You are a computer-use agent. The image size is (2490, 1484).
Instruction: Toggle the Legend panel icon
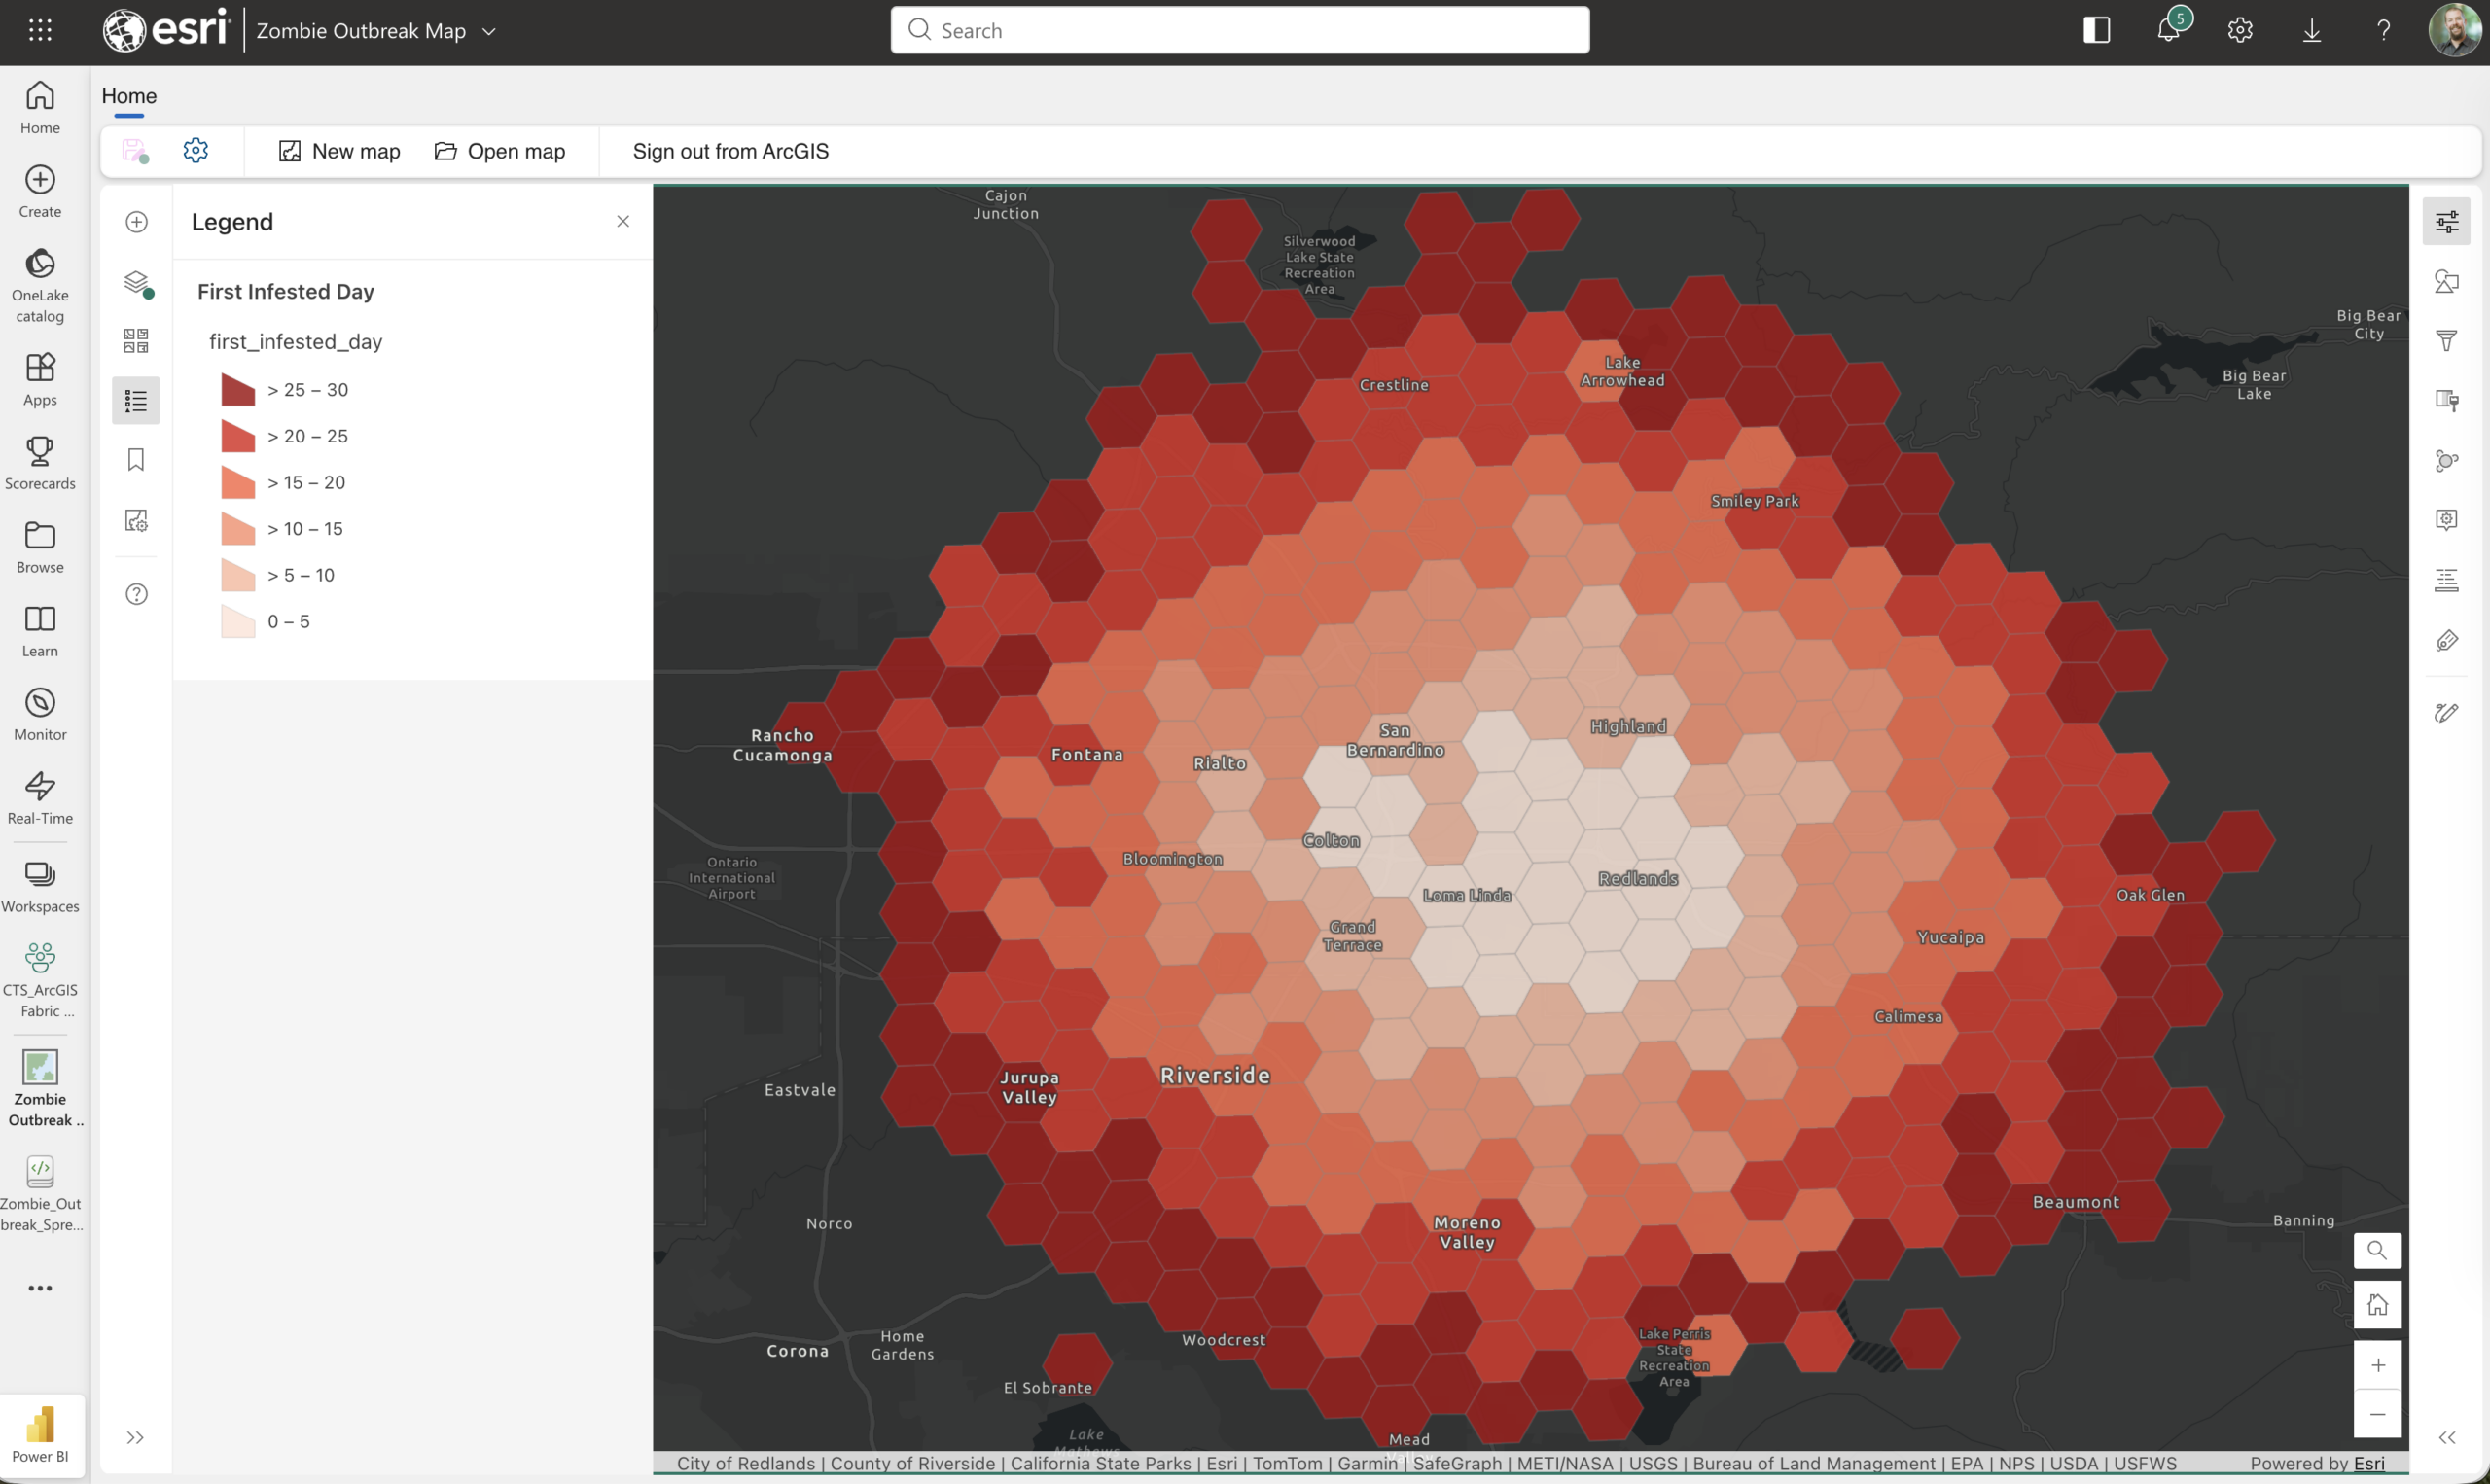tap(136, 401)
